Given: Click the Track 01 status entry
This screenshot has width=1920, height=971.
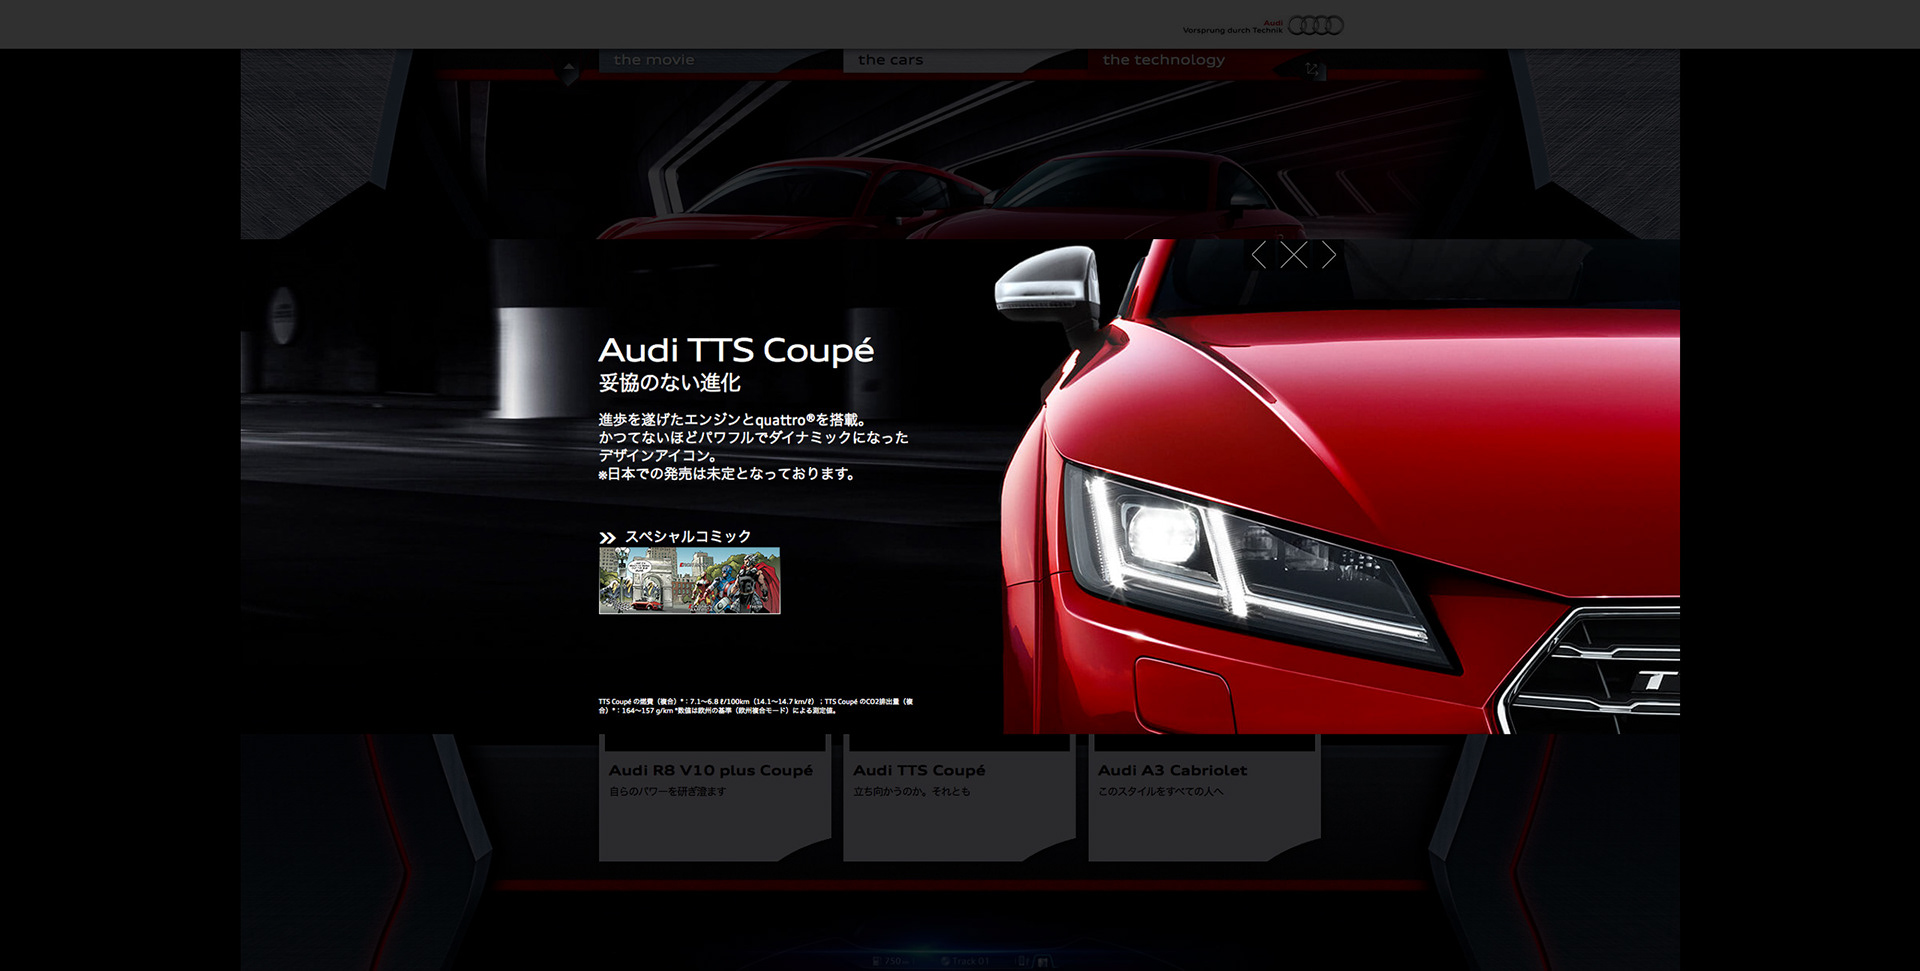Looking at the screenshot, I should tap(965, 961).
